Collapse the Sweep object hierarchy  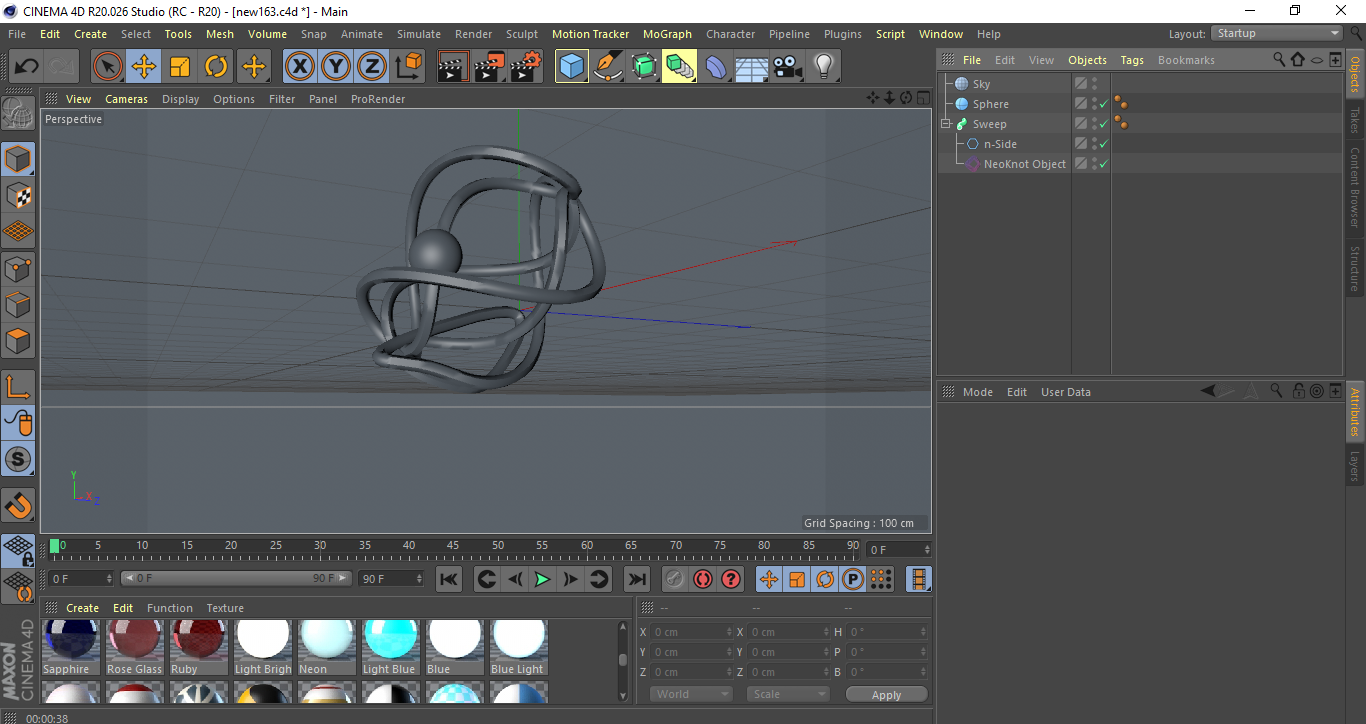[945, 124]
